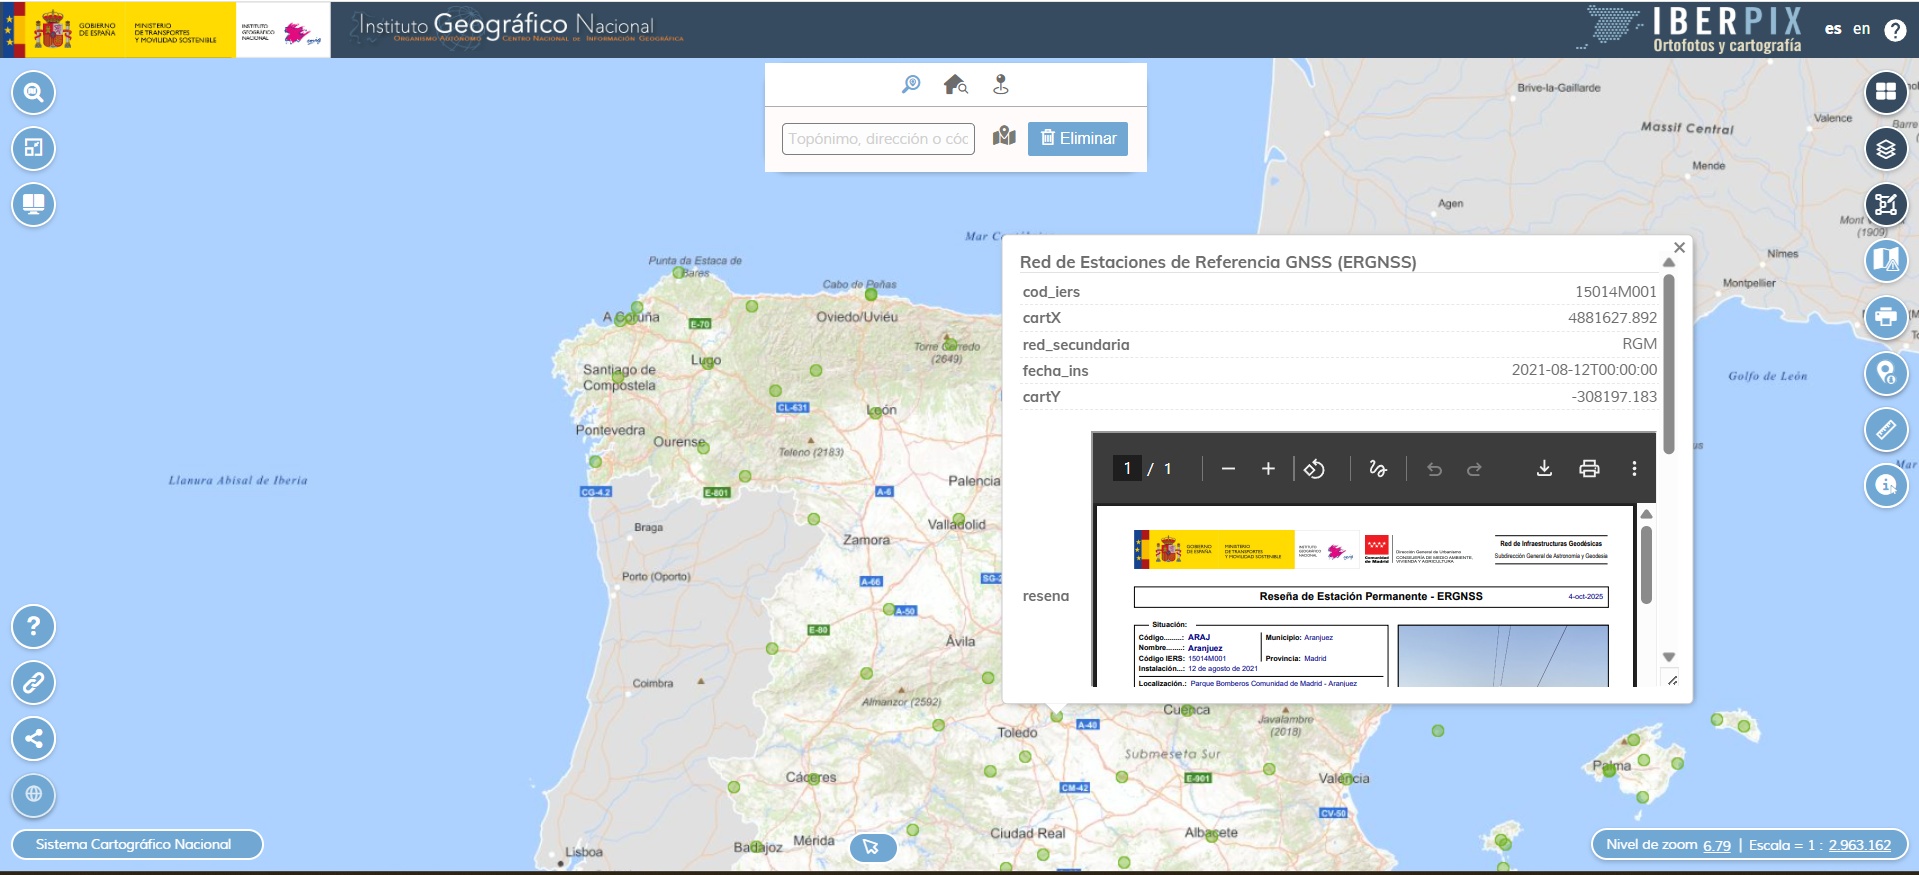The image size is (1919, 875).
Task: Activate the drawing vector edit tool
Action: click(1885, 205)
